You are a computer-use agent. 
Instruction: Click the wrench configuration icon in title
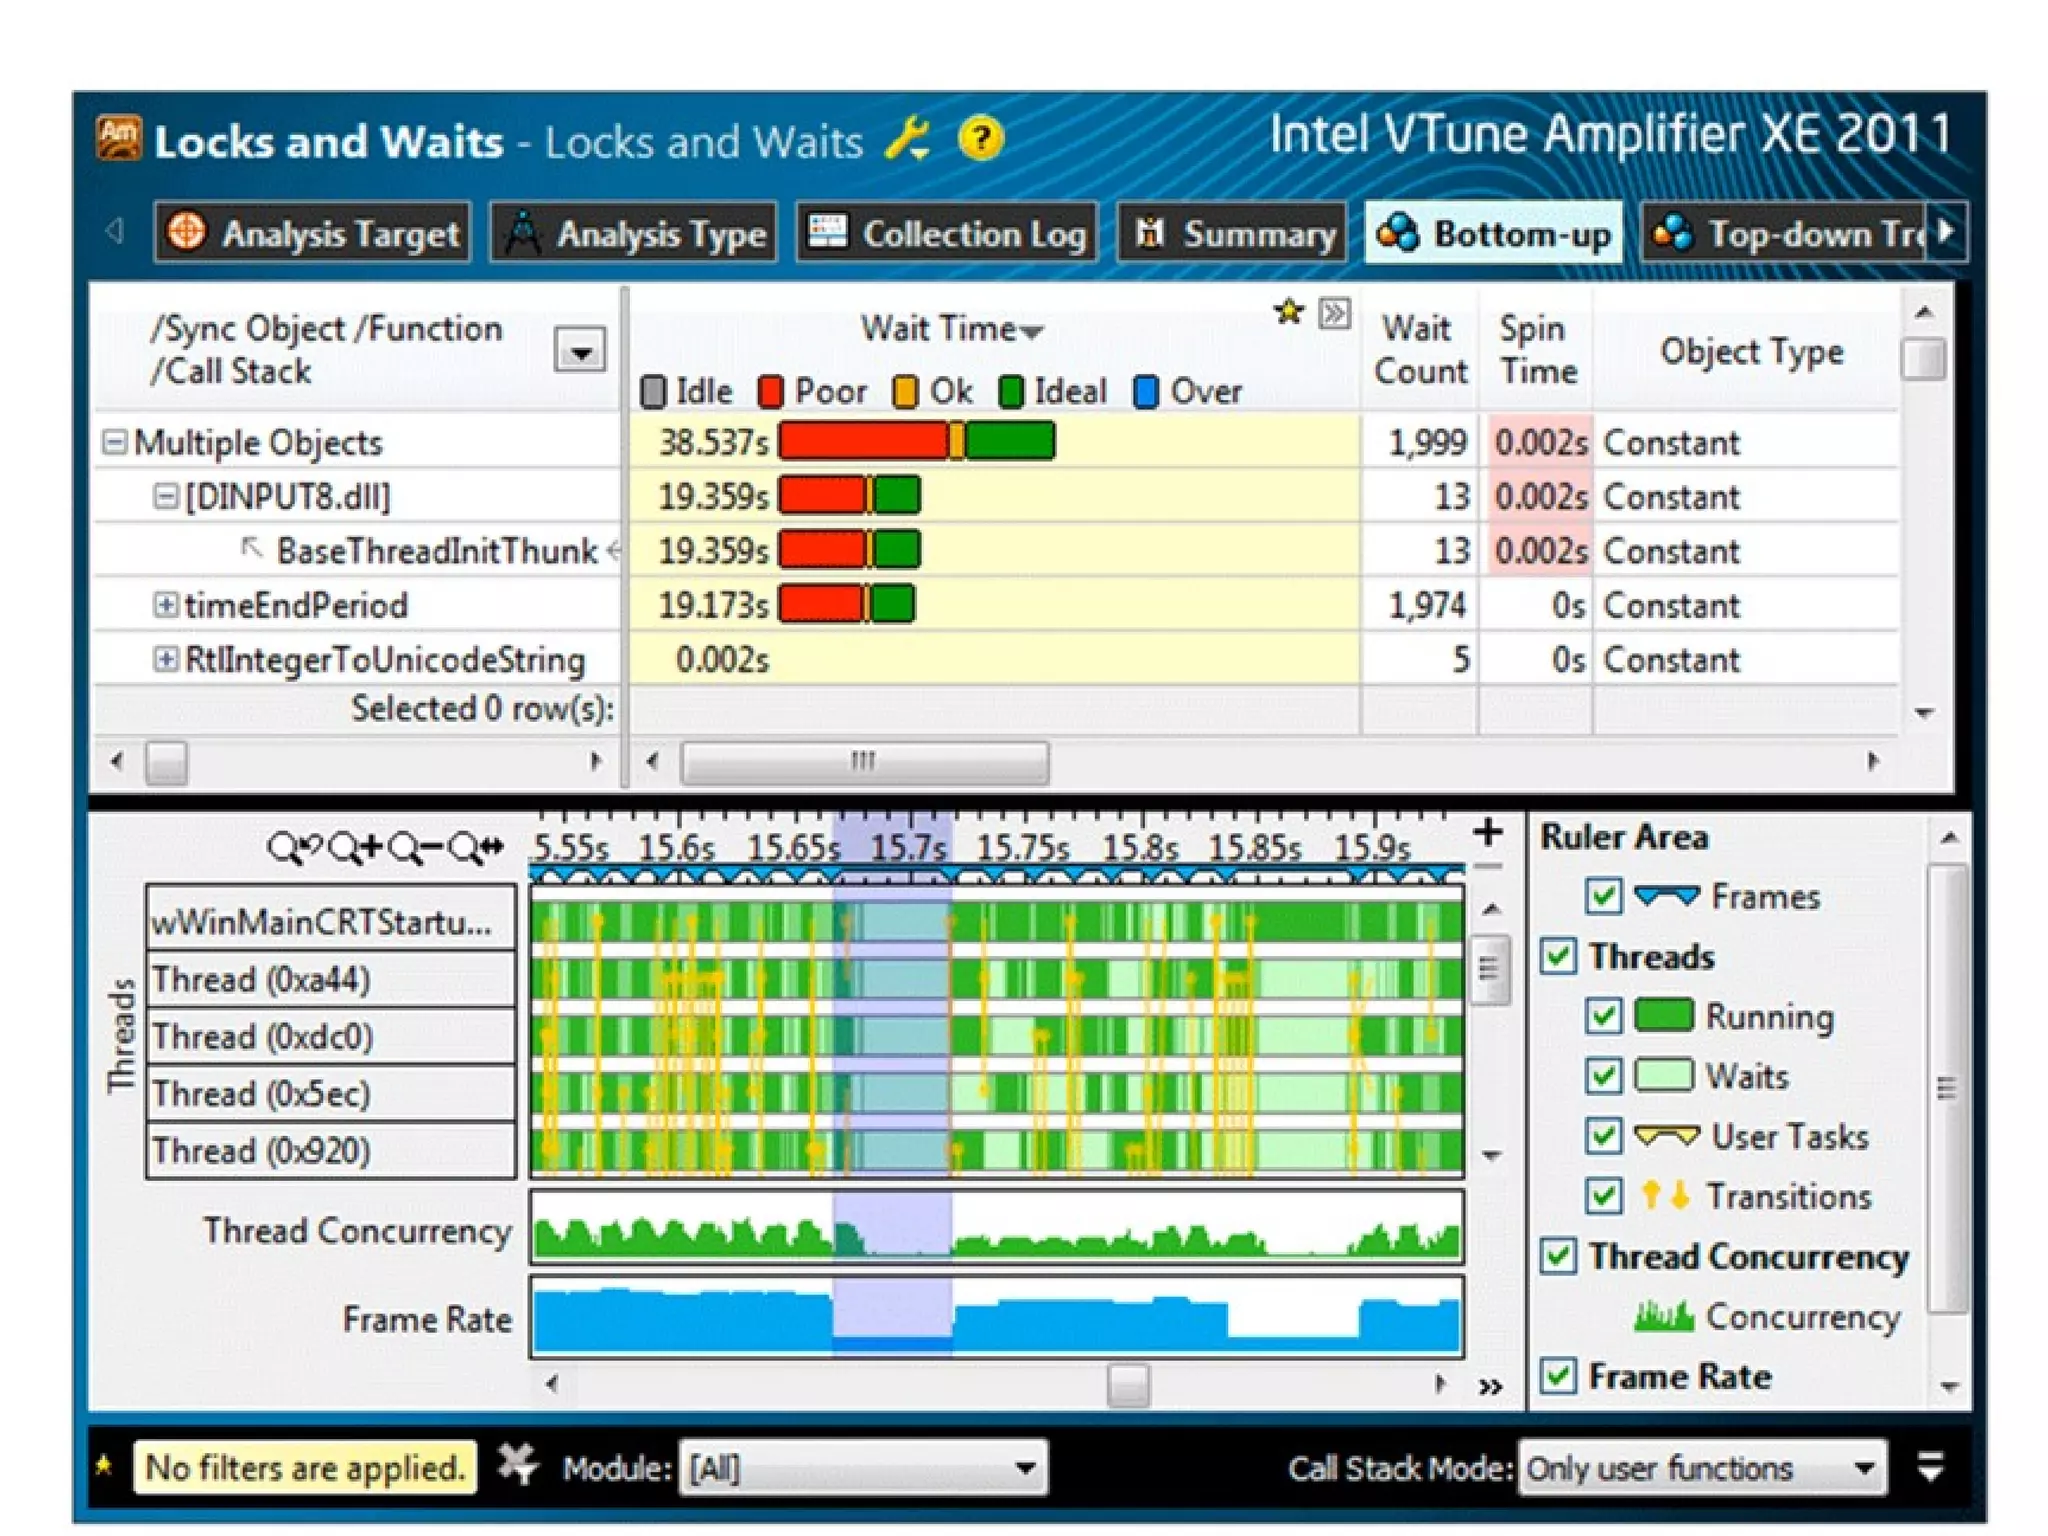[x=908, y=139]
